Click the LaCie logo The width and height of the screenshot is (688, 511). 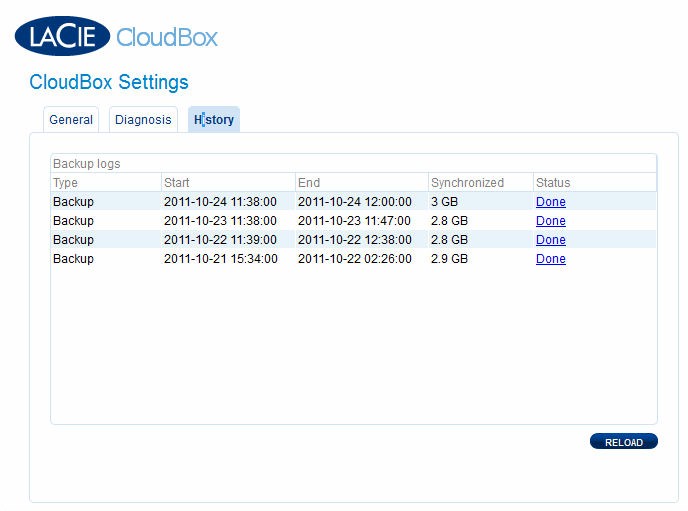tap(62, 36)
